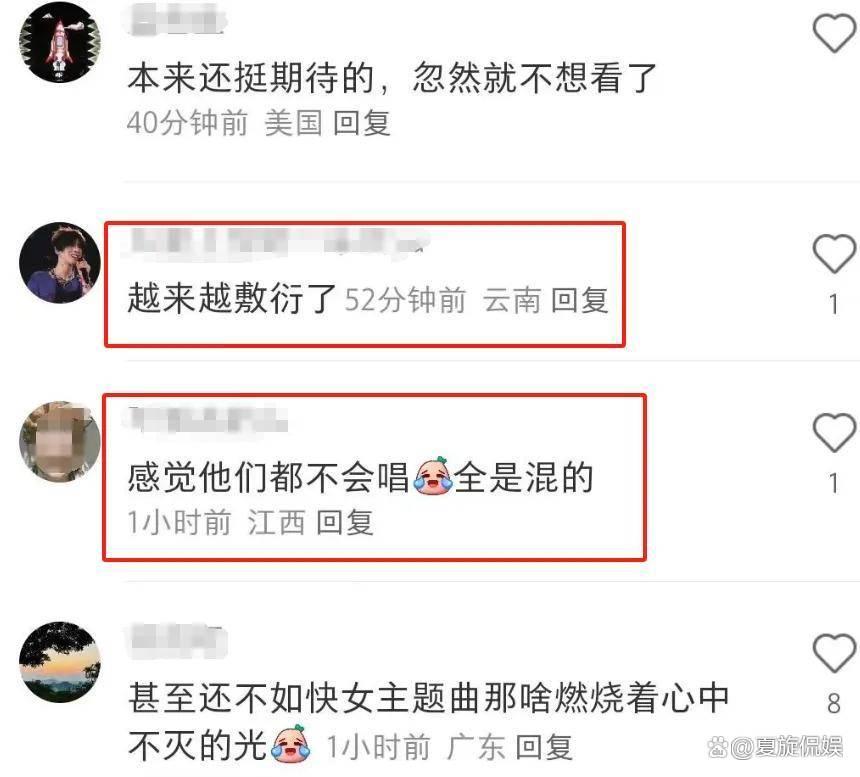Reply to the 广东 comment
Image resolution: width=860 pixels, height=777 pixels.
pos(544,747)
